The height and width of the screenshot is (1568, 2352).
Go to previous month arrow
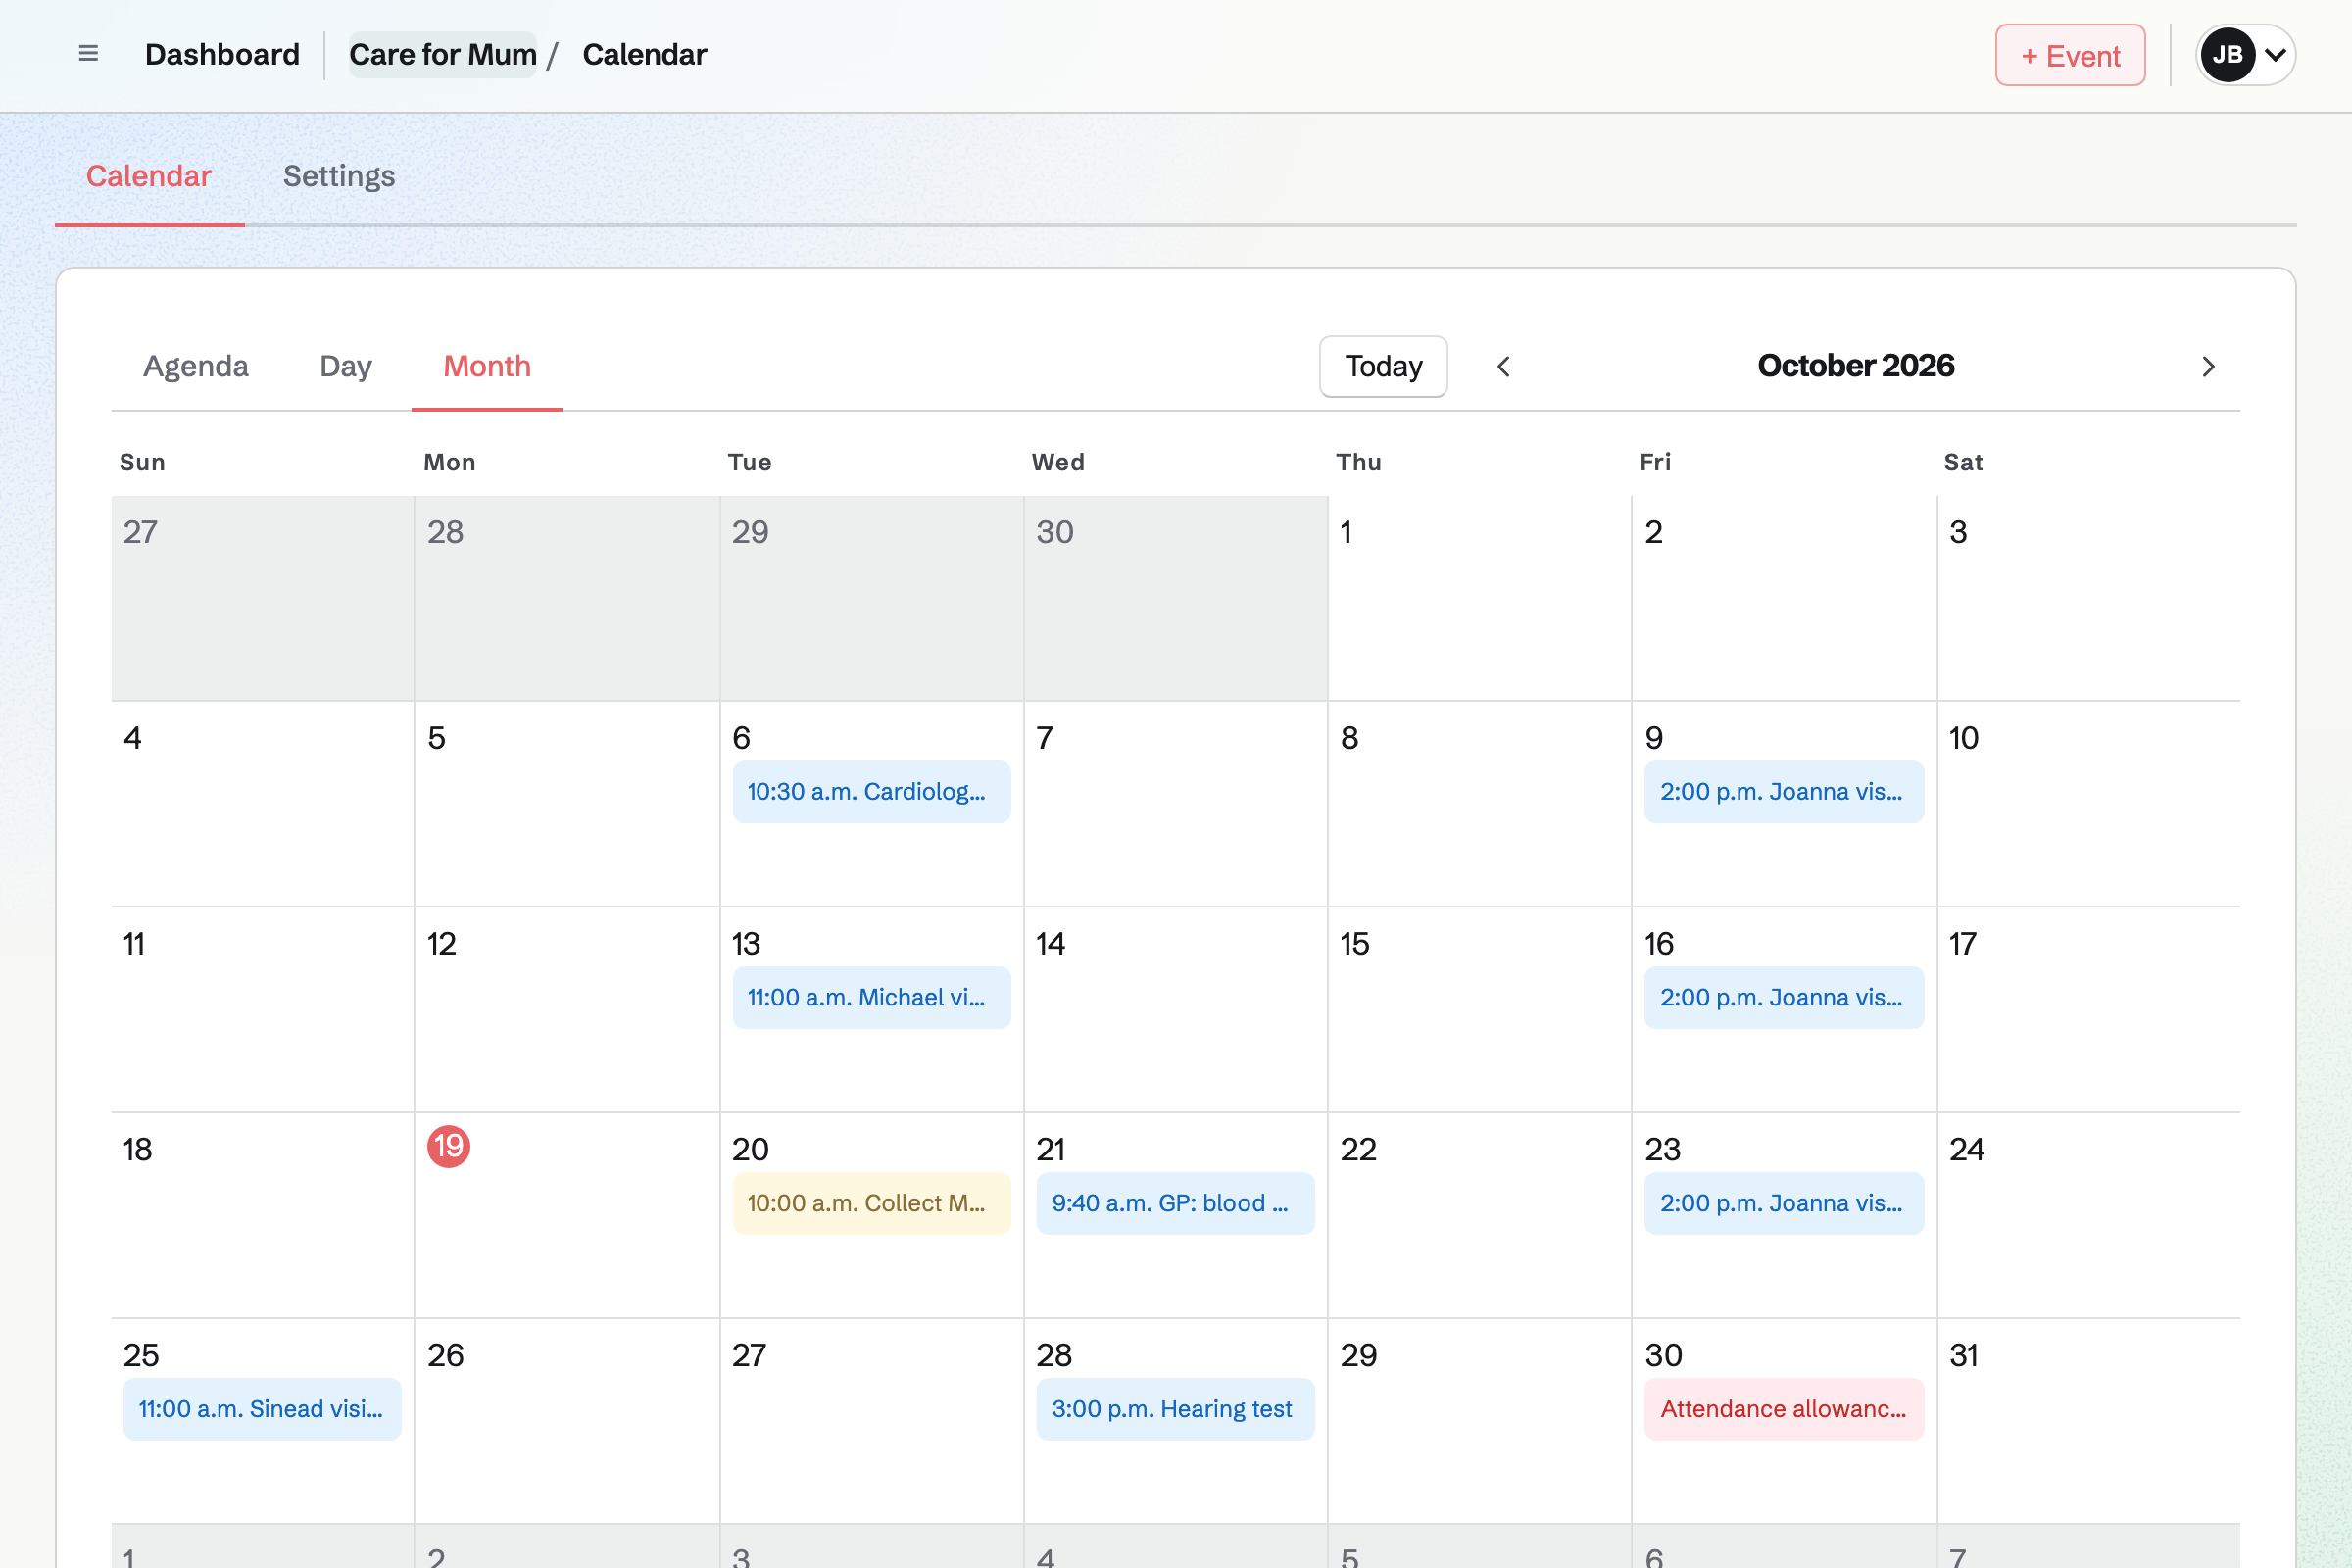[1503, 367]
